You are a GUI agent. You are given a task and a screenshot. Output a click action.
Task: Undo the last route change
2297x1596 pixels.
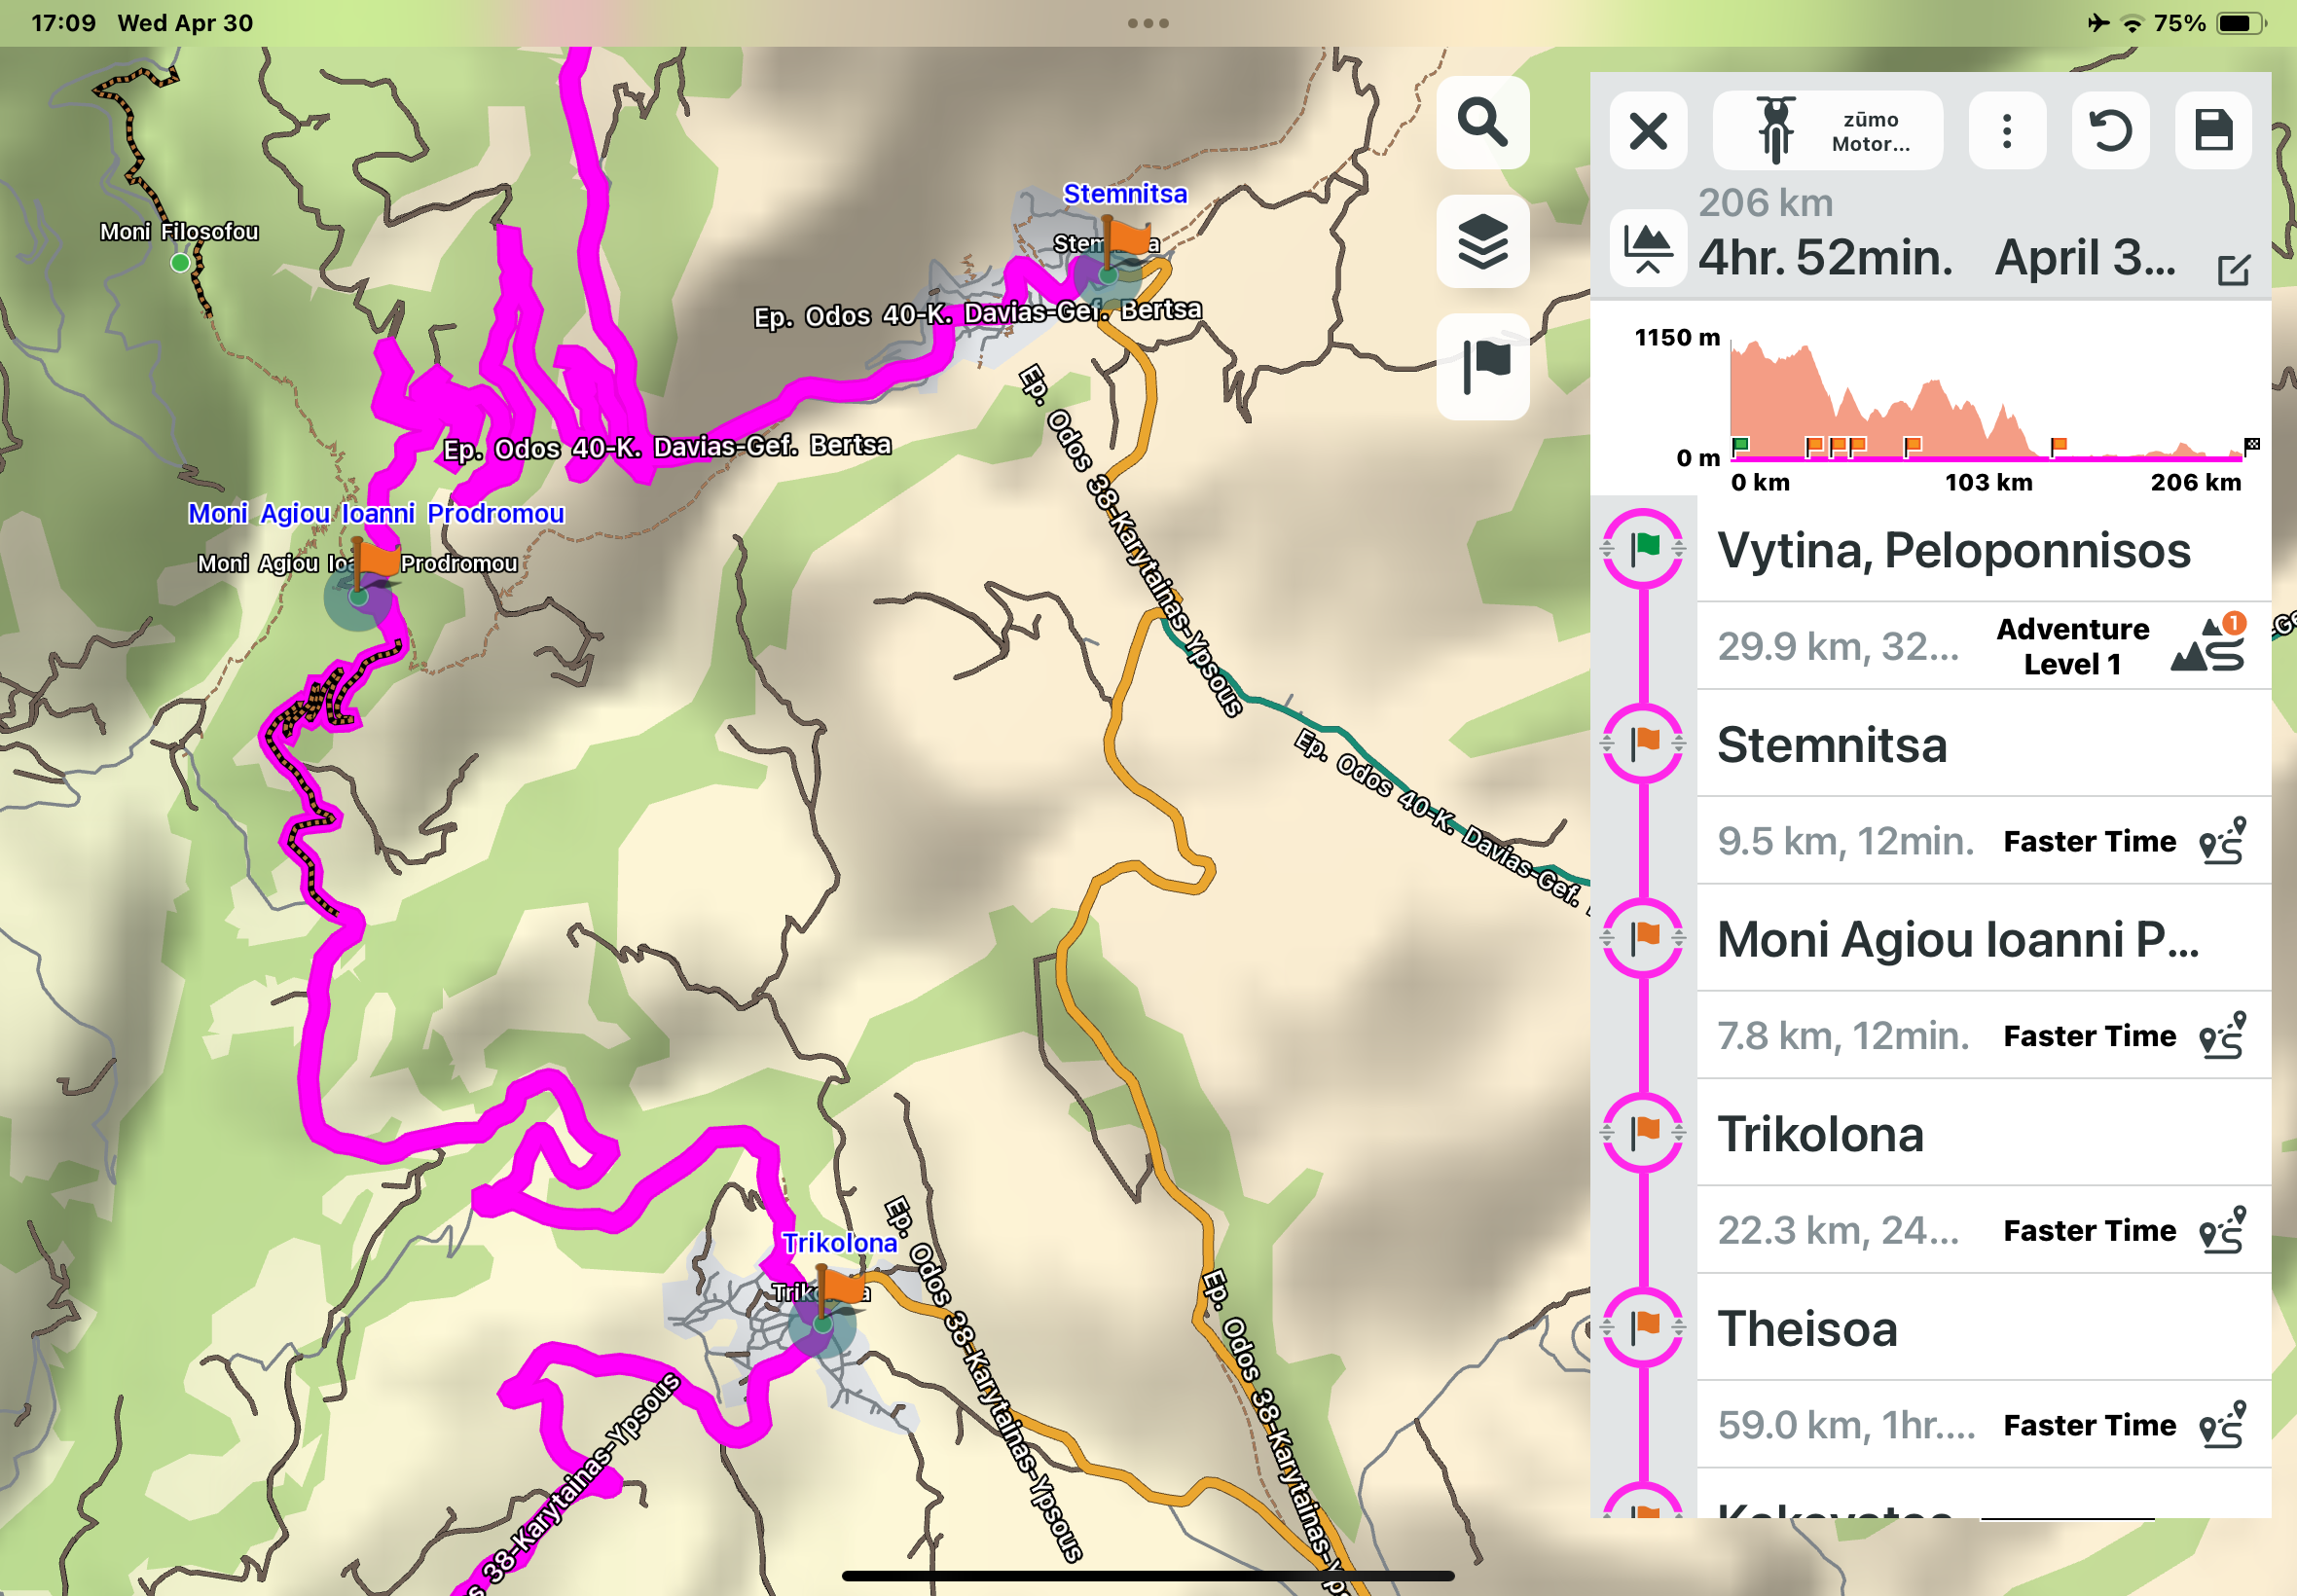click(x=2110, y=131)
